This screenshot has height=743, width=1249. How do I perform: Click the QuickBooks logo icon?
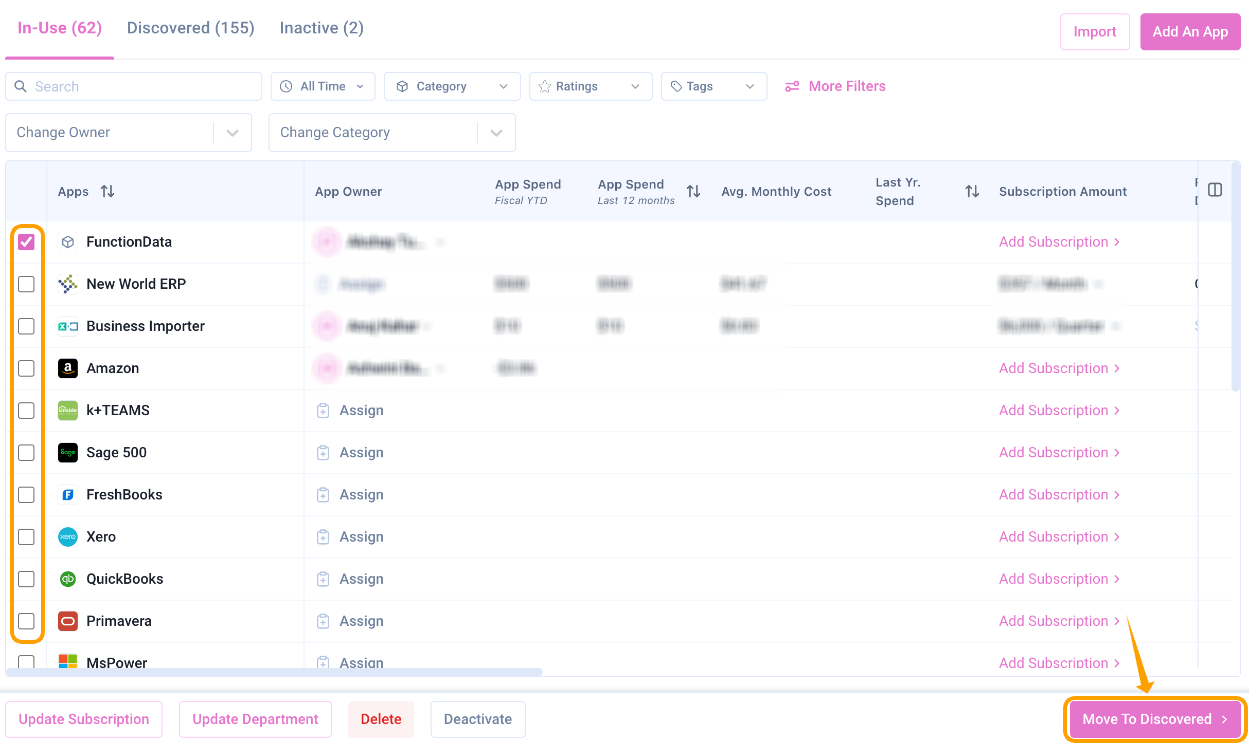(68, 578)
